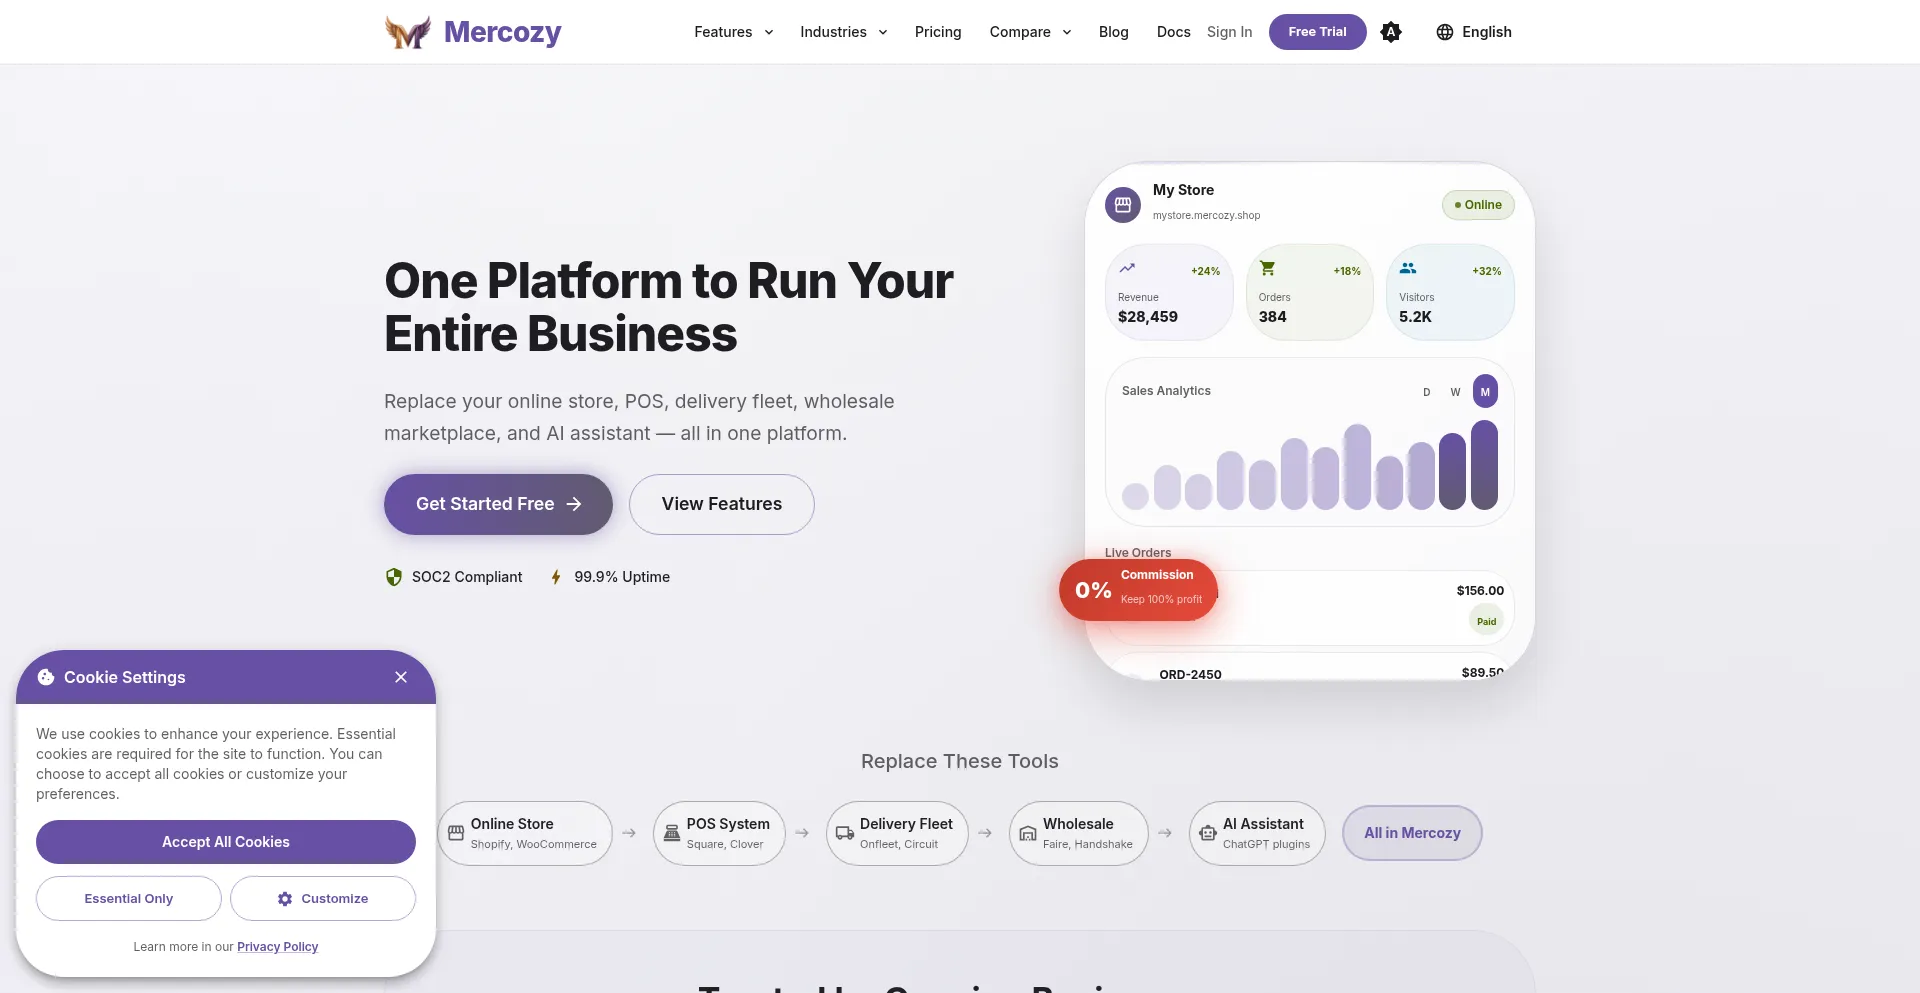Click the cookie icon in Cookie Settings
Screen dimensions: 1920x993
46,677
